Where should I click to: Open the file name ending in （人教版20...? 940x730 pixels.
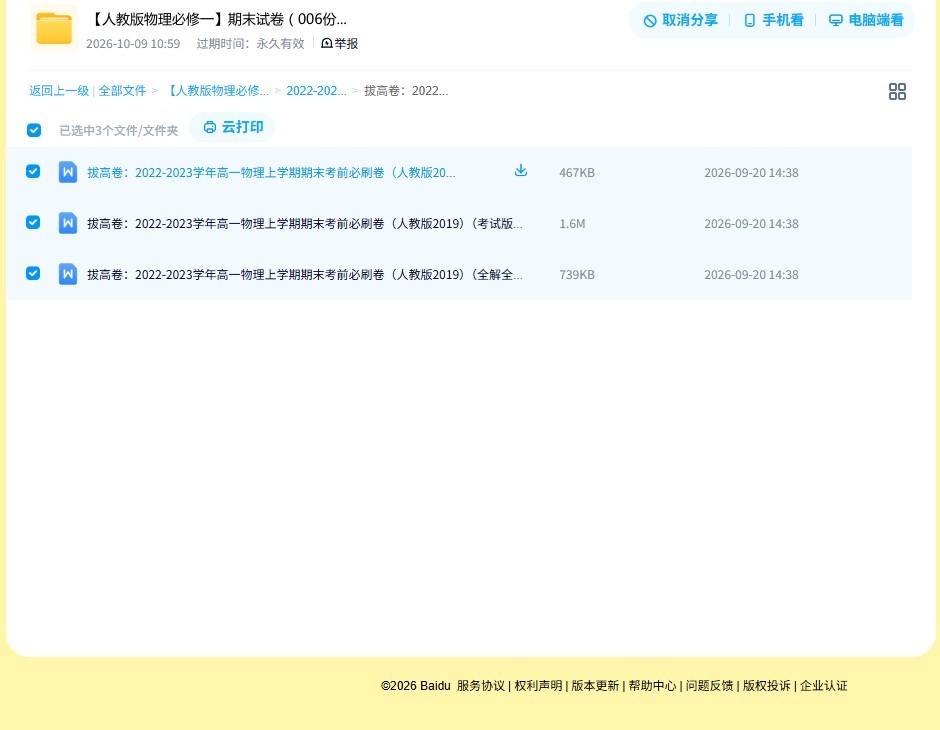(271, 173)
